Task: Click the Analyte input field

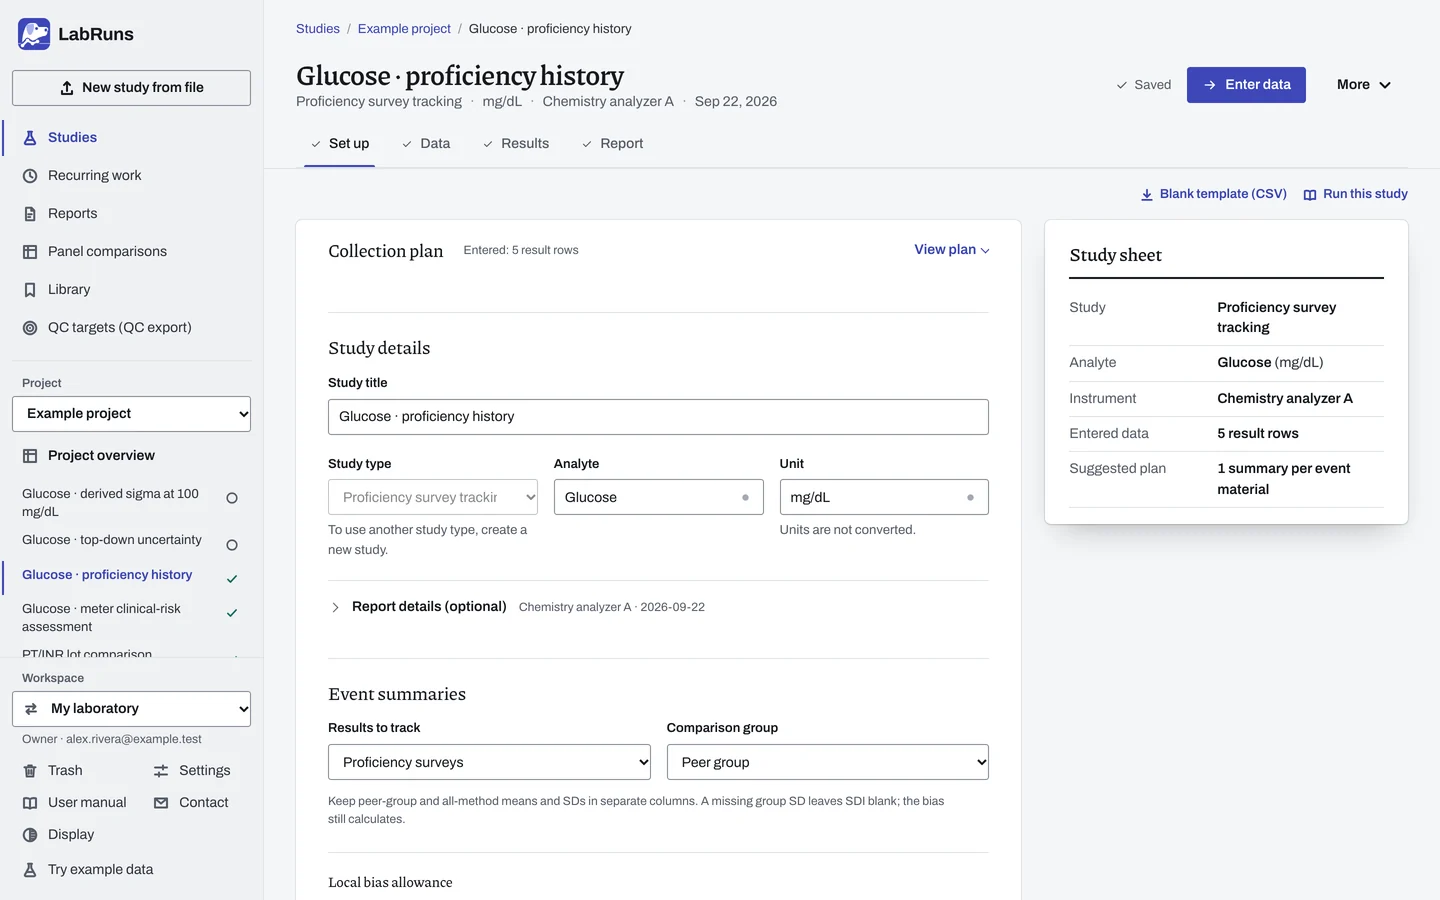Action: click(x=658, y=497)
